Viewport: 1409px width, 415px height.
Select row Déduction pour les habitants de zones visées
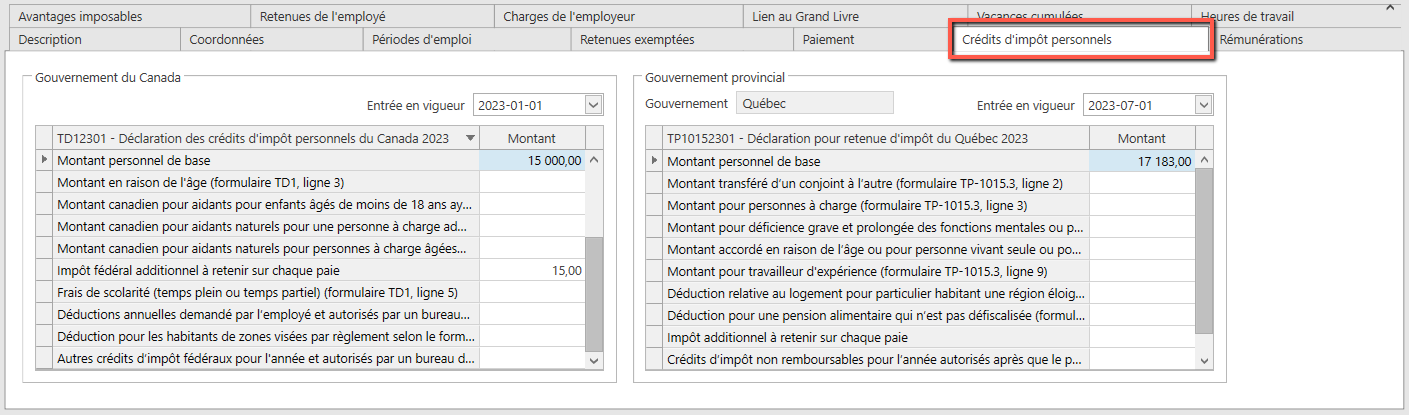[266, 336]
